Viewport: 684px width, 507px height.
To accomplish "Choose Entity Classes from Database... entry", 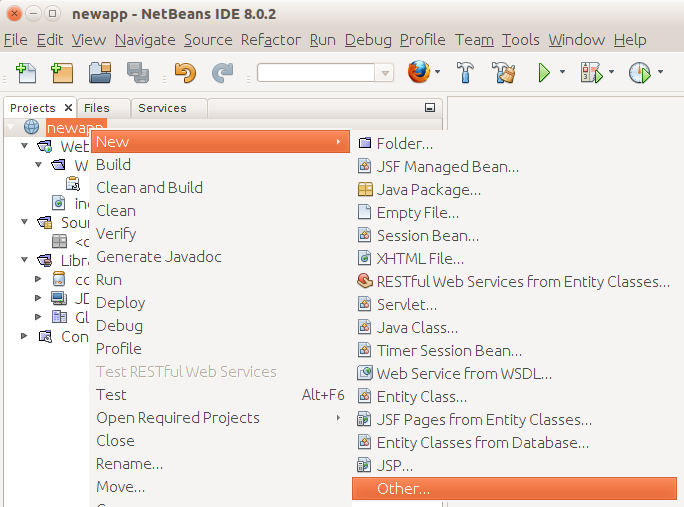I will (x=514, y=442).
